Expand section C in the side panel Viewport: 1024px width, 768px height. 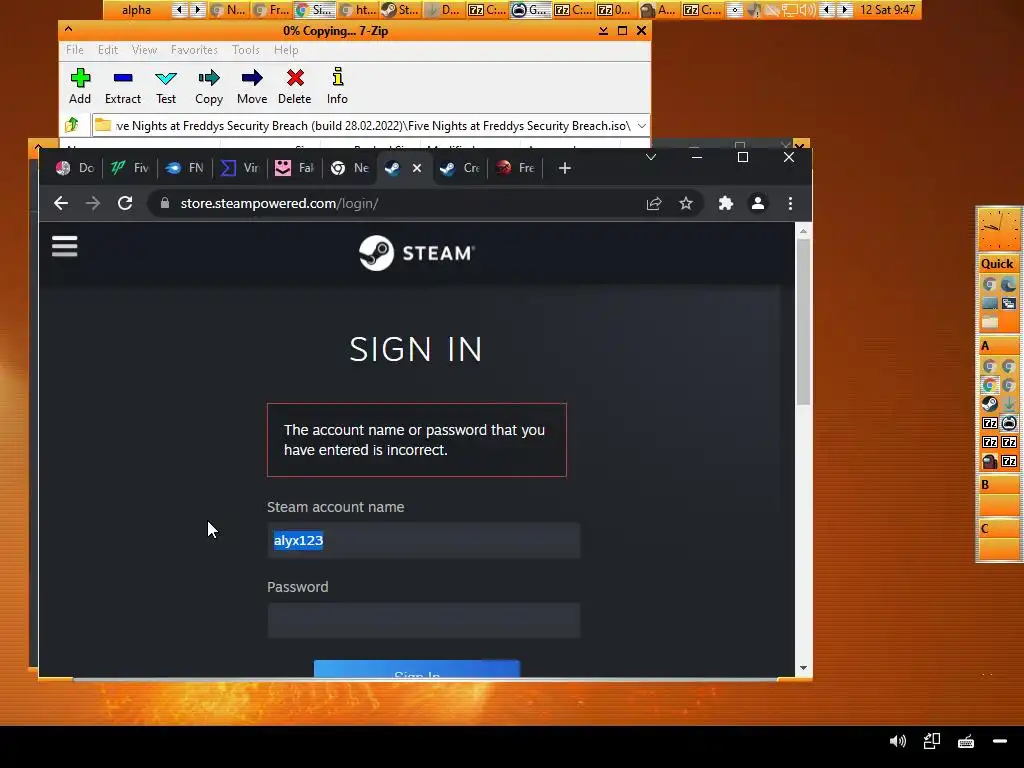coord(997,528)
